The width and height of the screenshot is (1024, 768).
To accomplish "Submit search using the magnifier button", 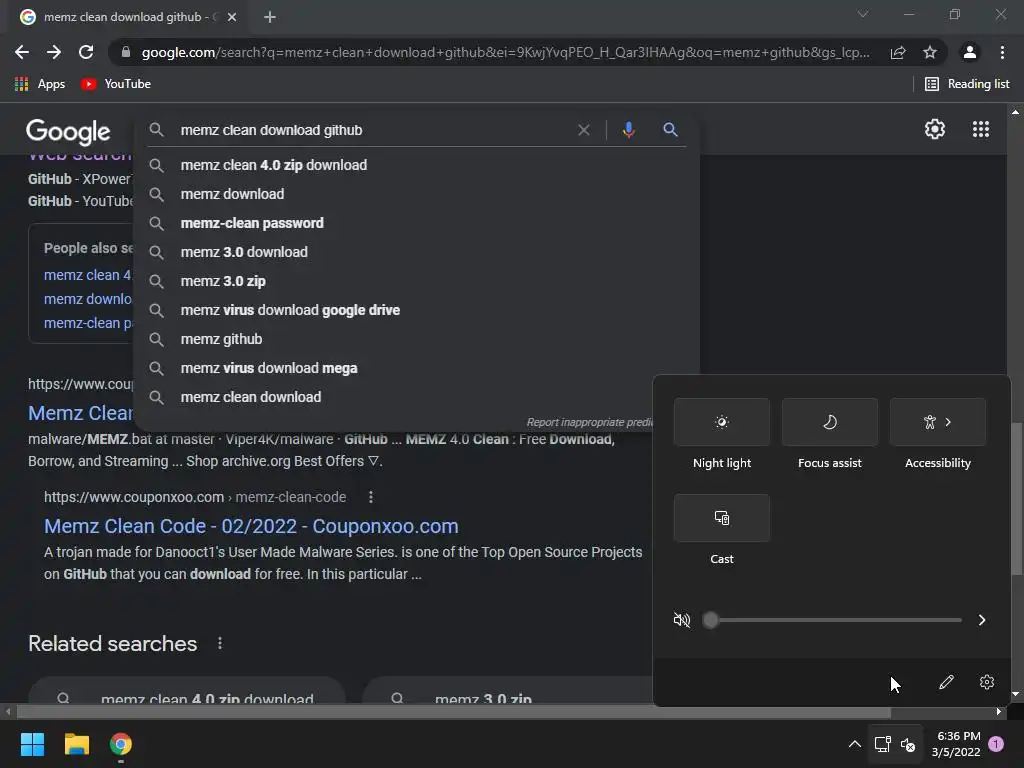I will pyautogui.click(x=670, y=130).
